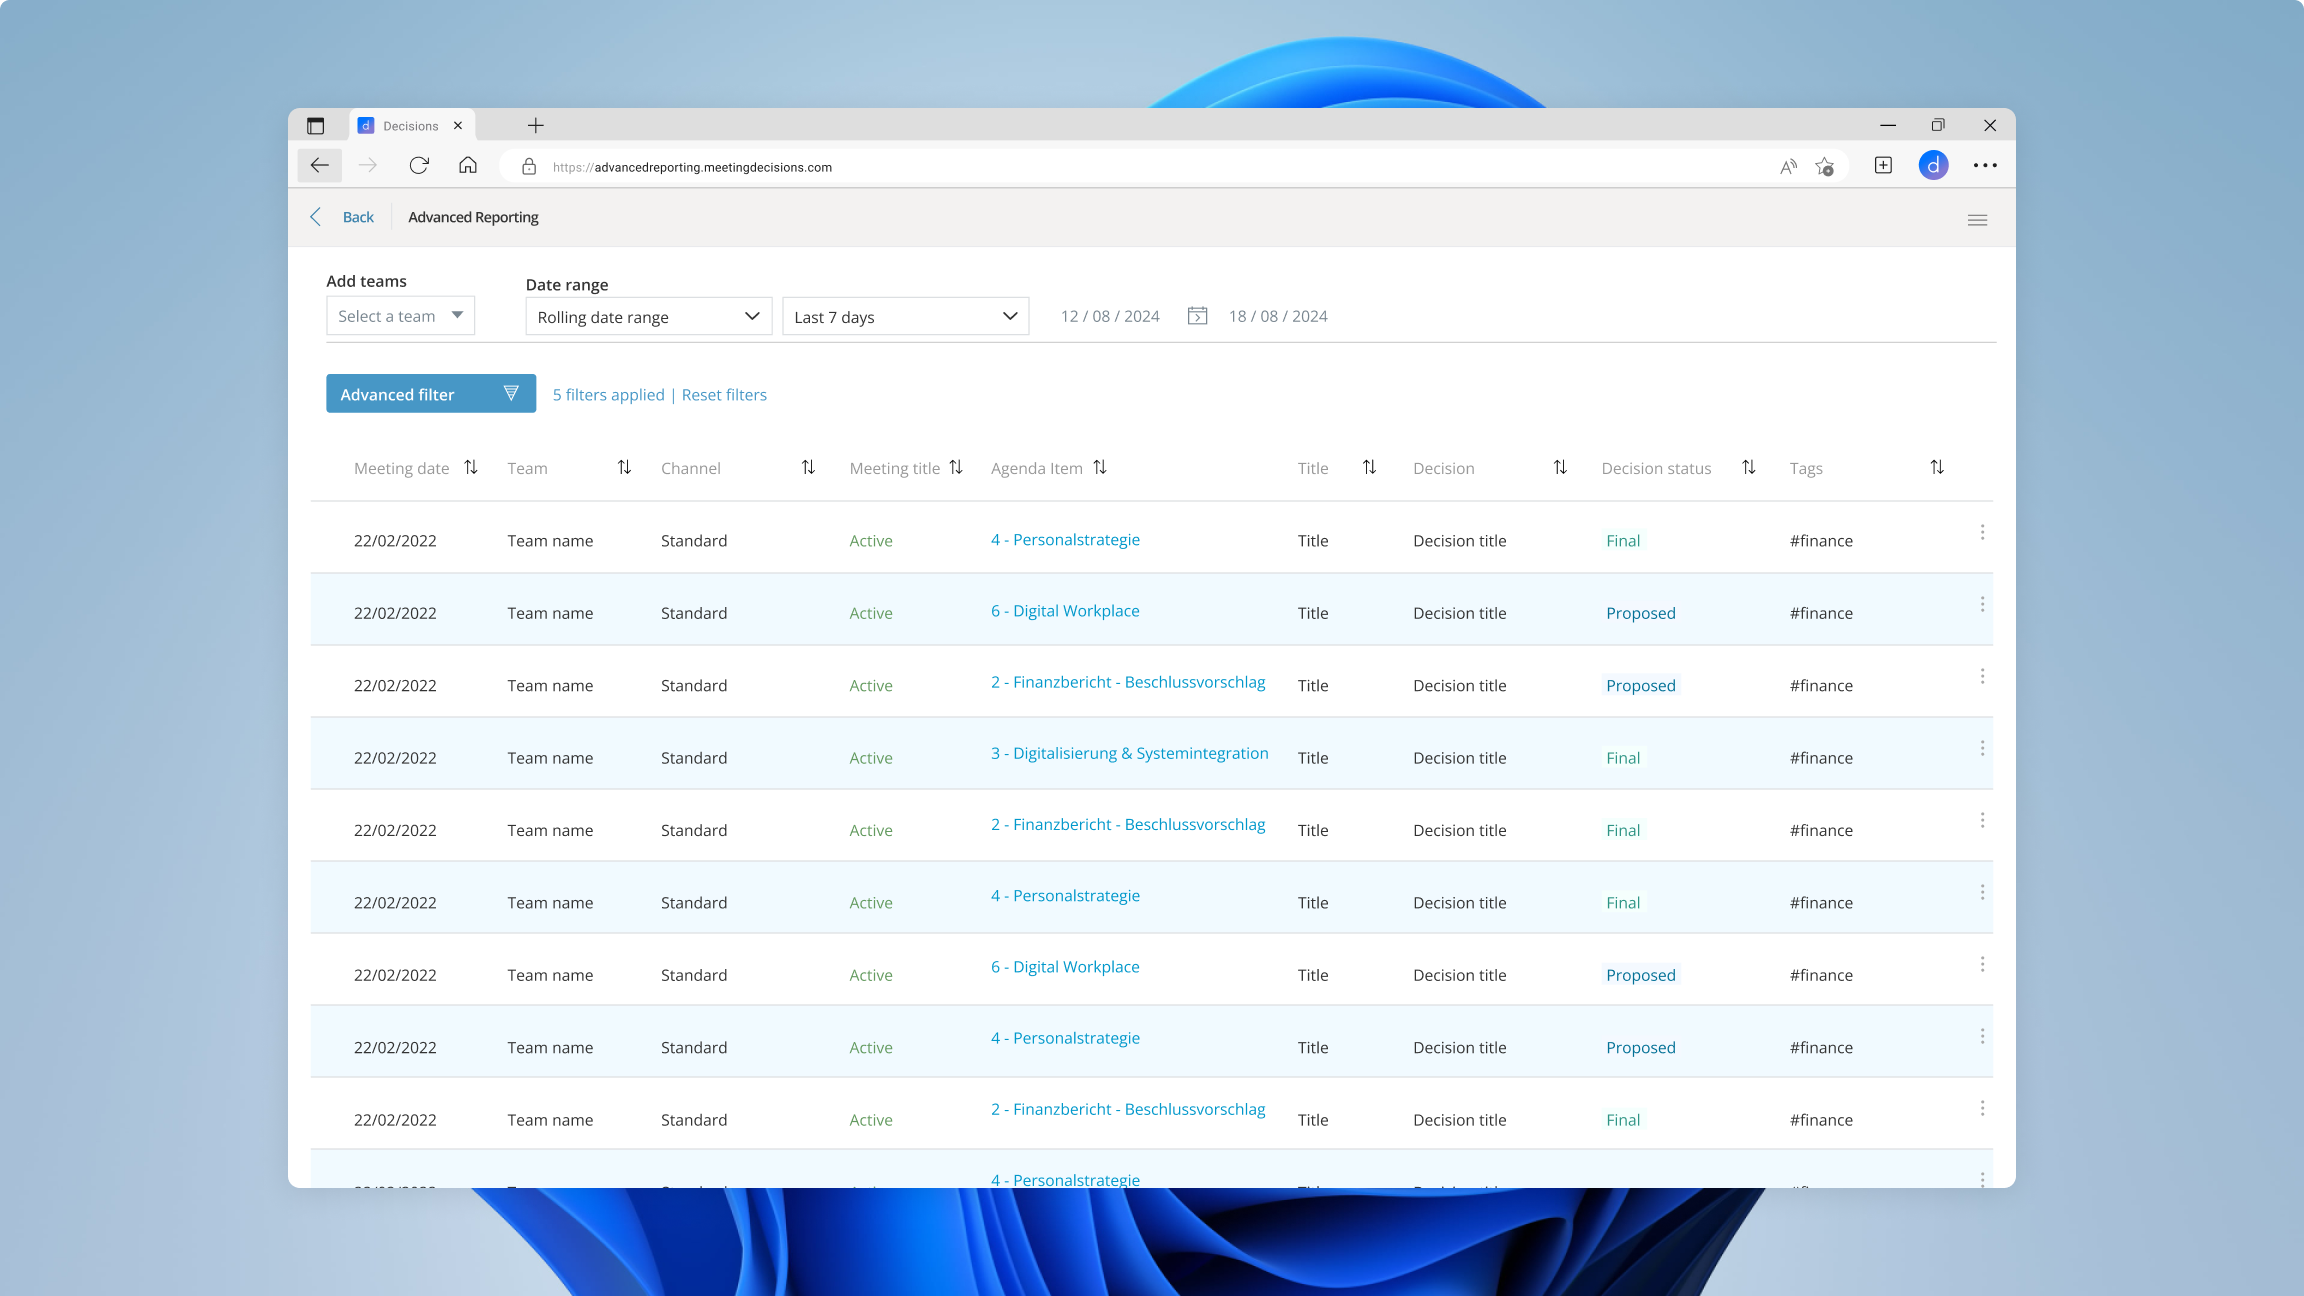The width and height of the screenshot is (2304, 1296).
Task: Sort the Tags column
Action: [x=1936, y=467]
